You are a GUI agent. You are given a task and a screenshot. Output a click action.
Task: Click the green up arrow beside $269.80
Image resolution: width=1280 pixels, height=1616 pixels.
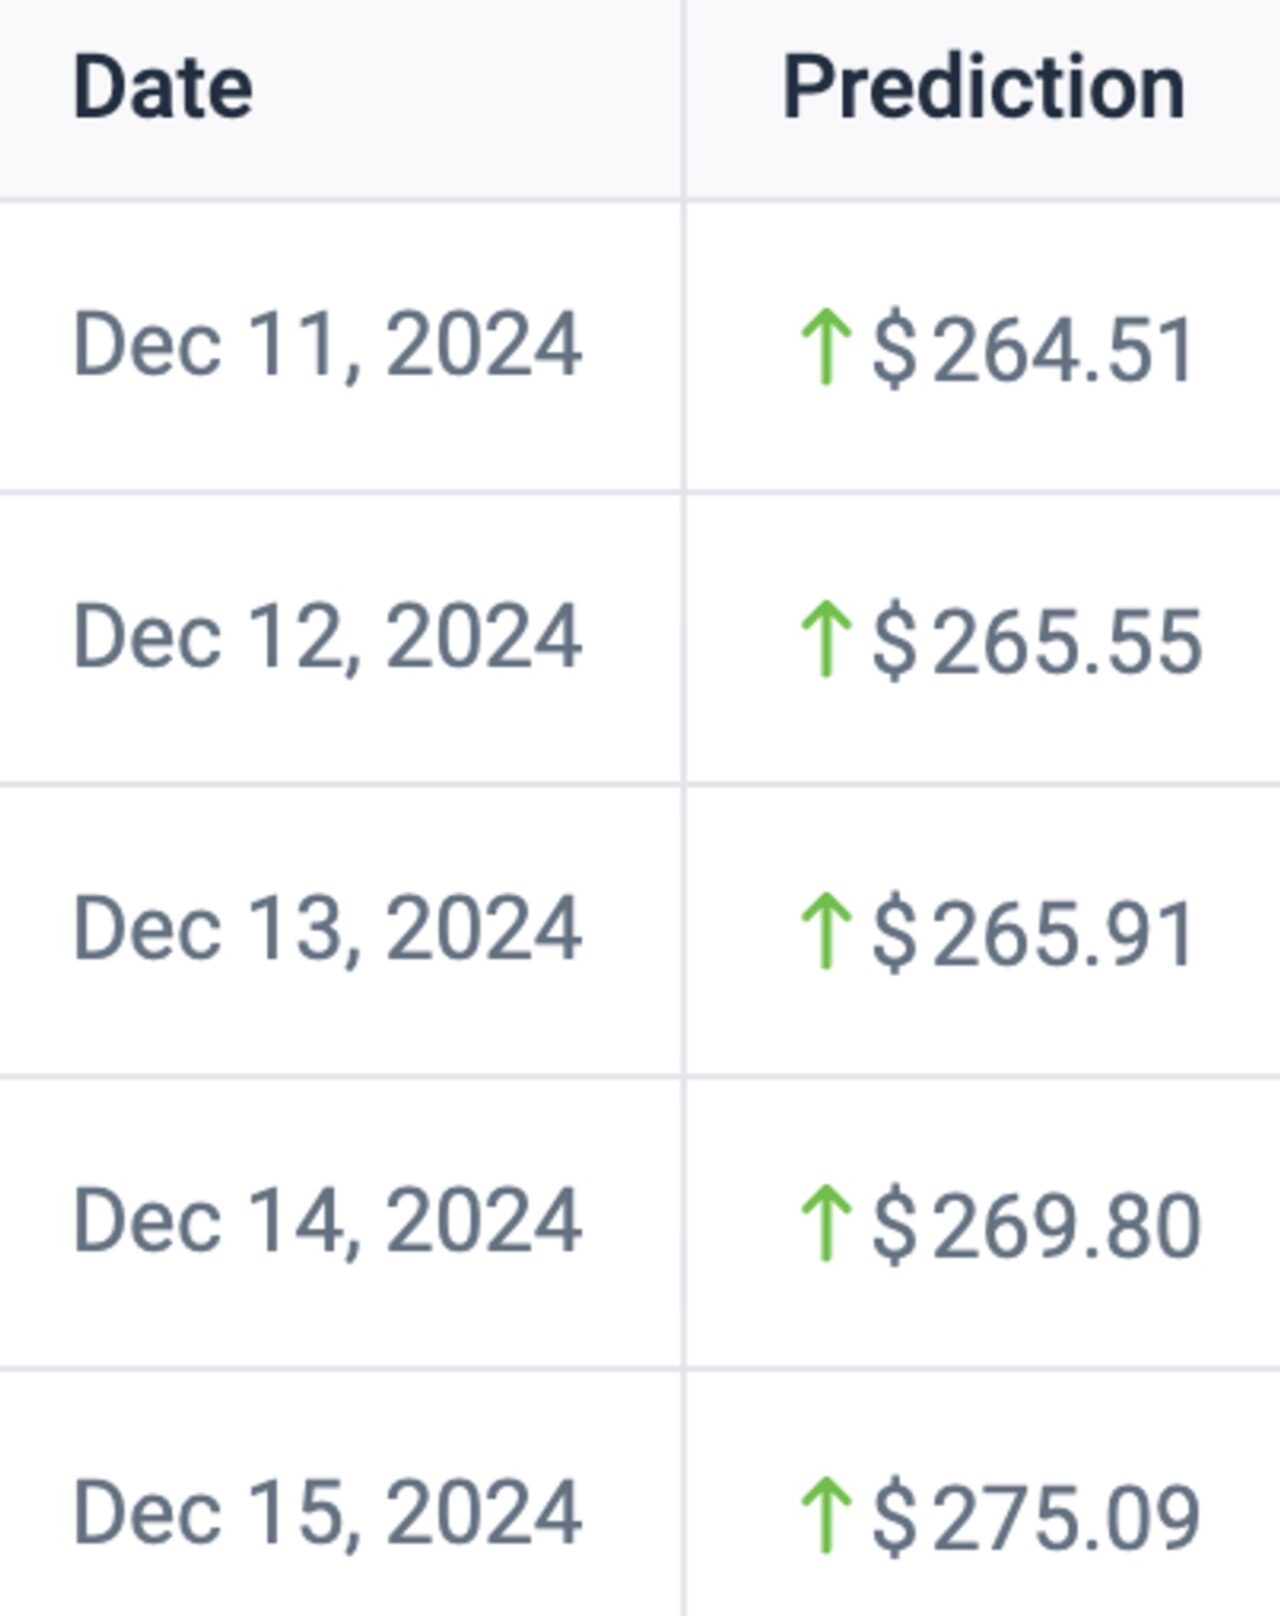[826, 1223]
